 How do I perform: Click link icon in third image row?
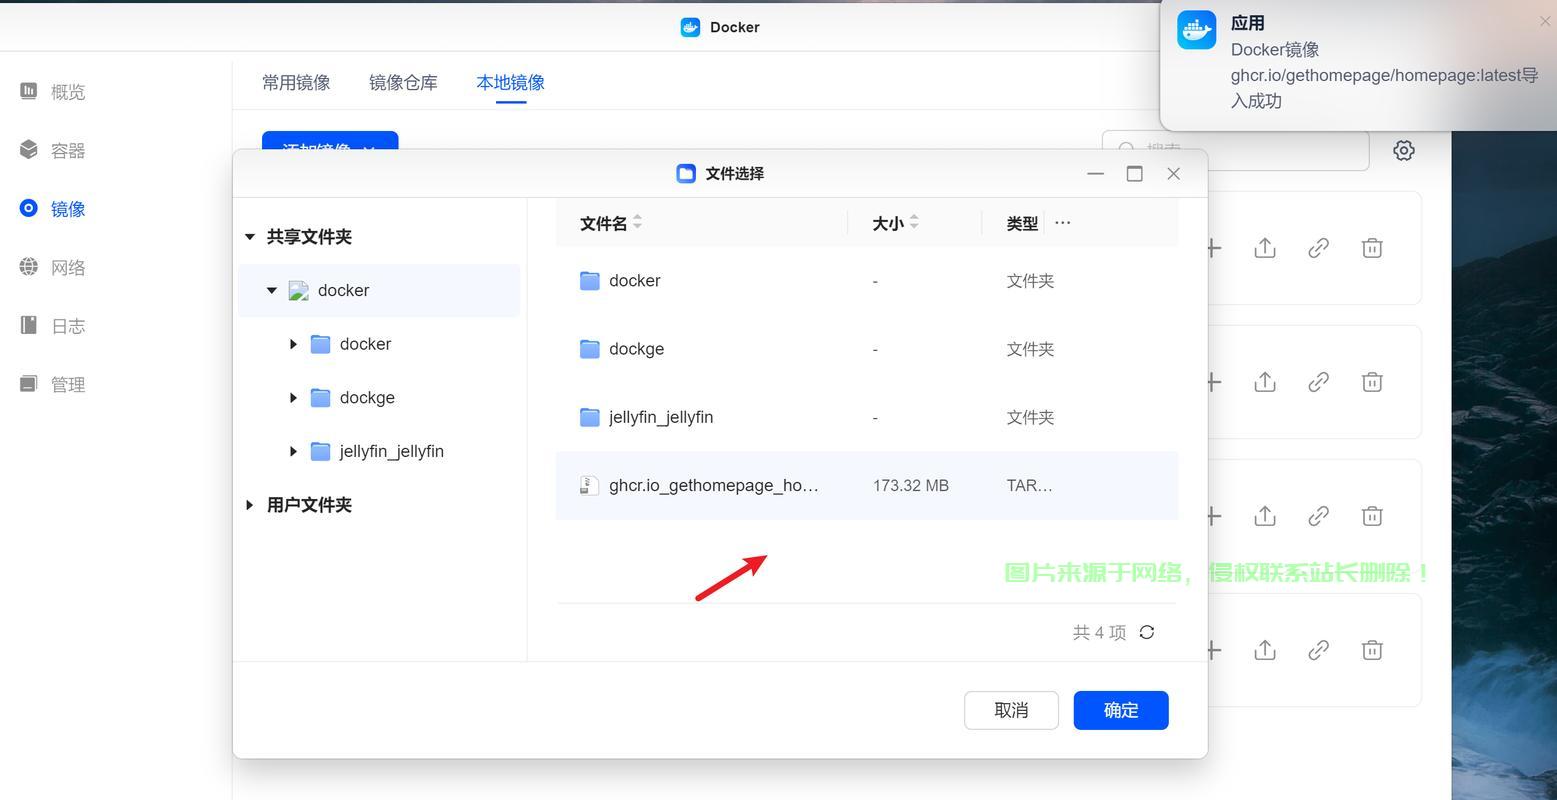[1318, 516]
